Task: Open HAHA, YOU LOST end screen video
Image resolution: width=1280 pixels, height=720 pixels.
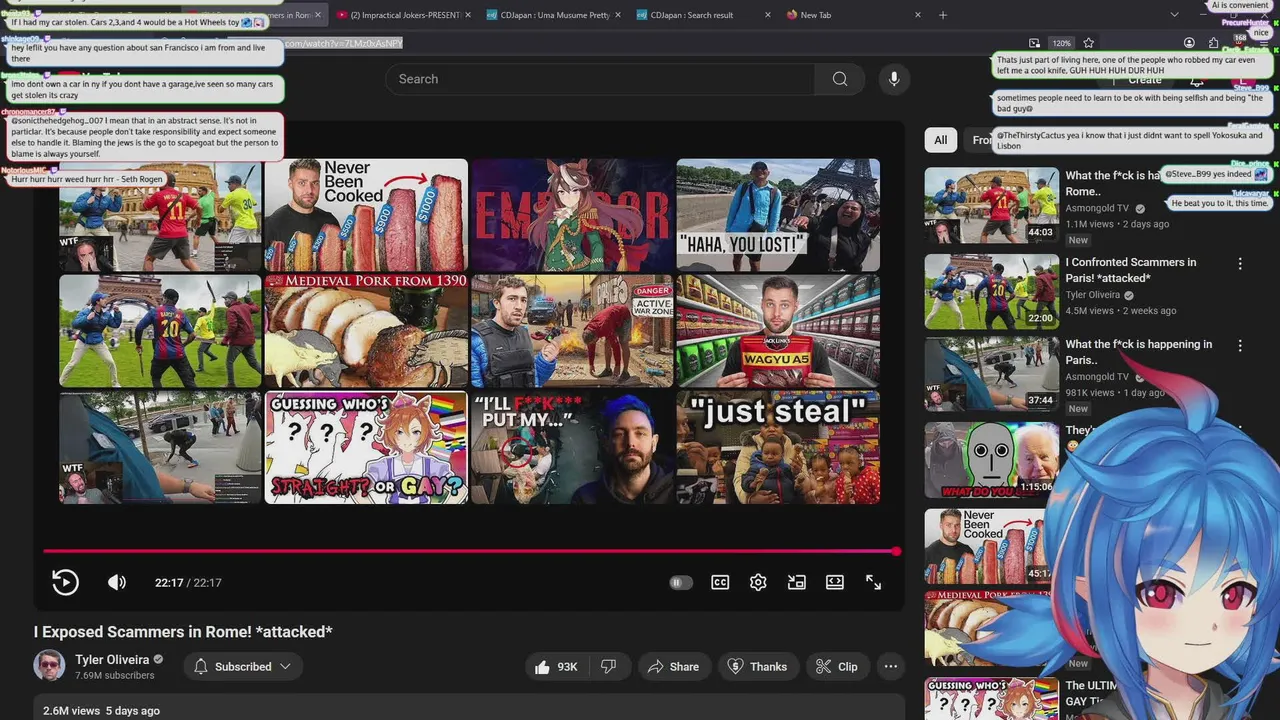Action: coord(778,215)
